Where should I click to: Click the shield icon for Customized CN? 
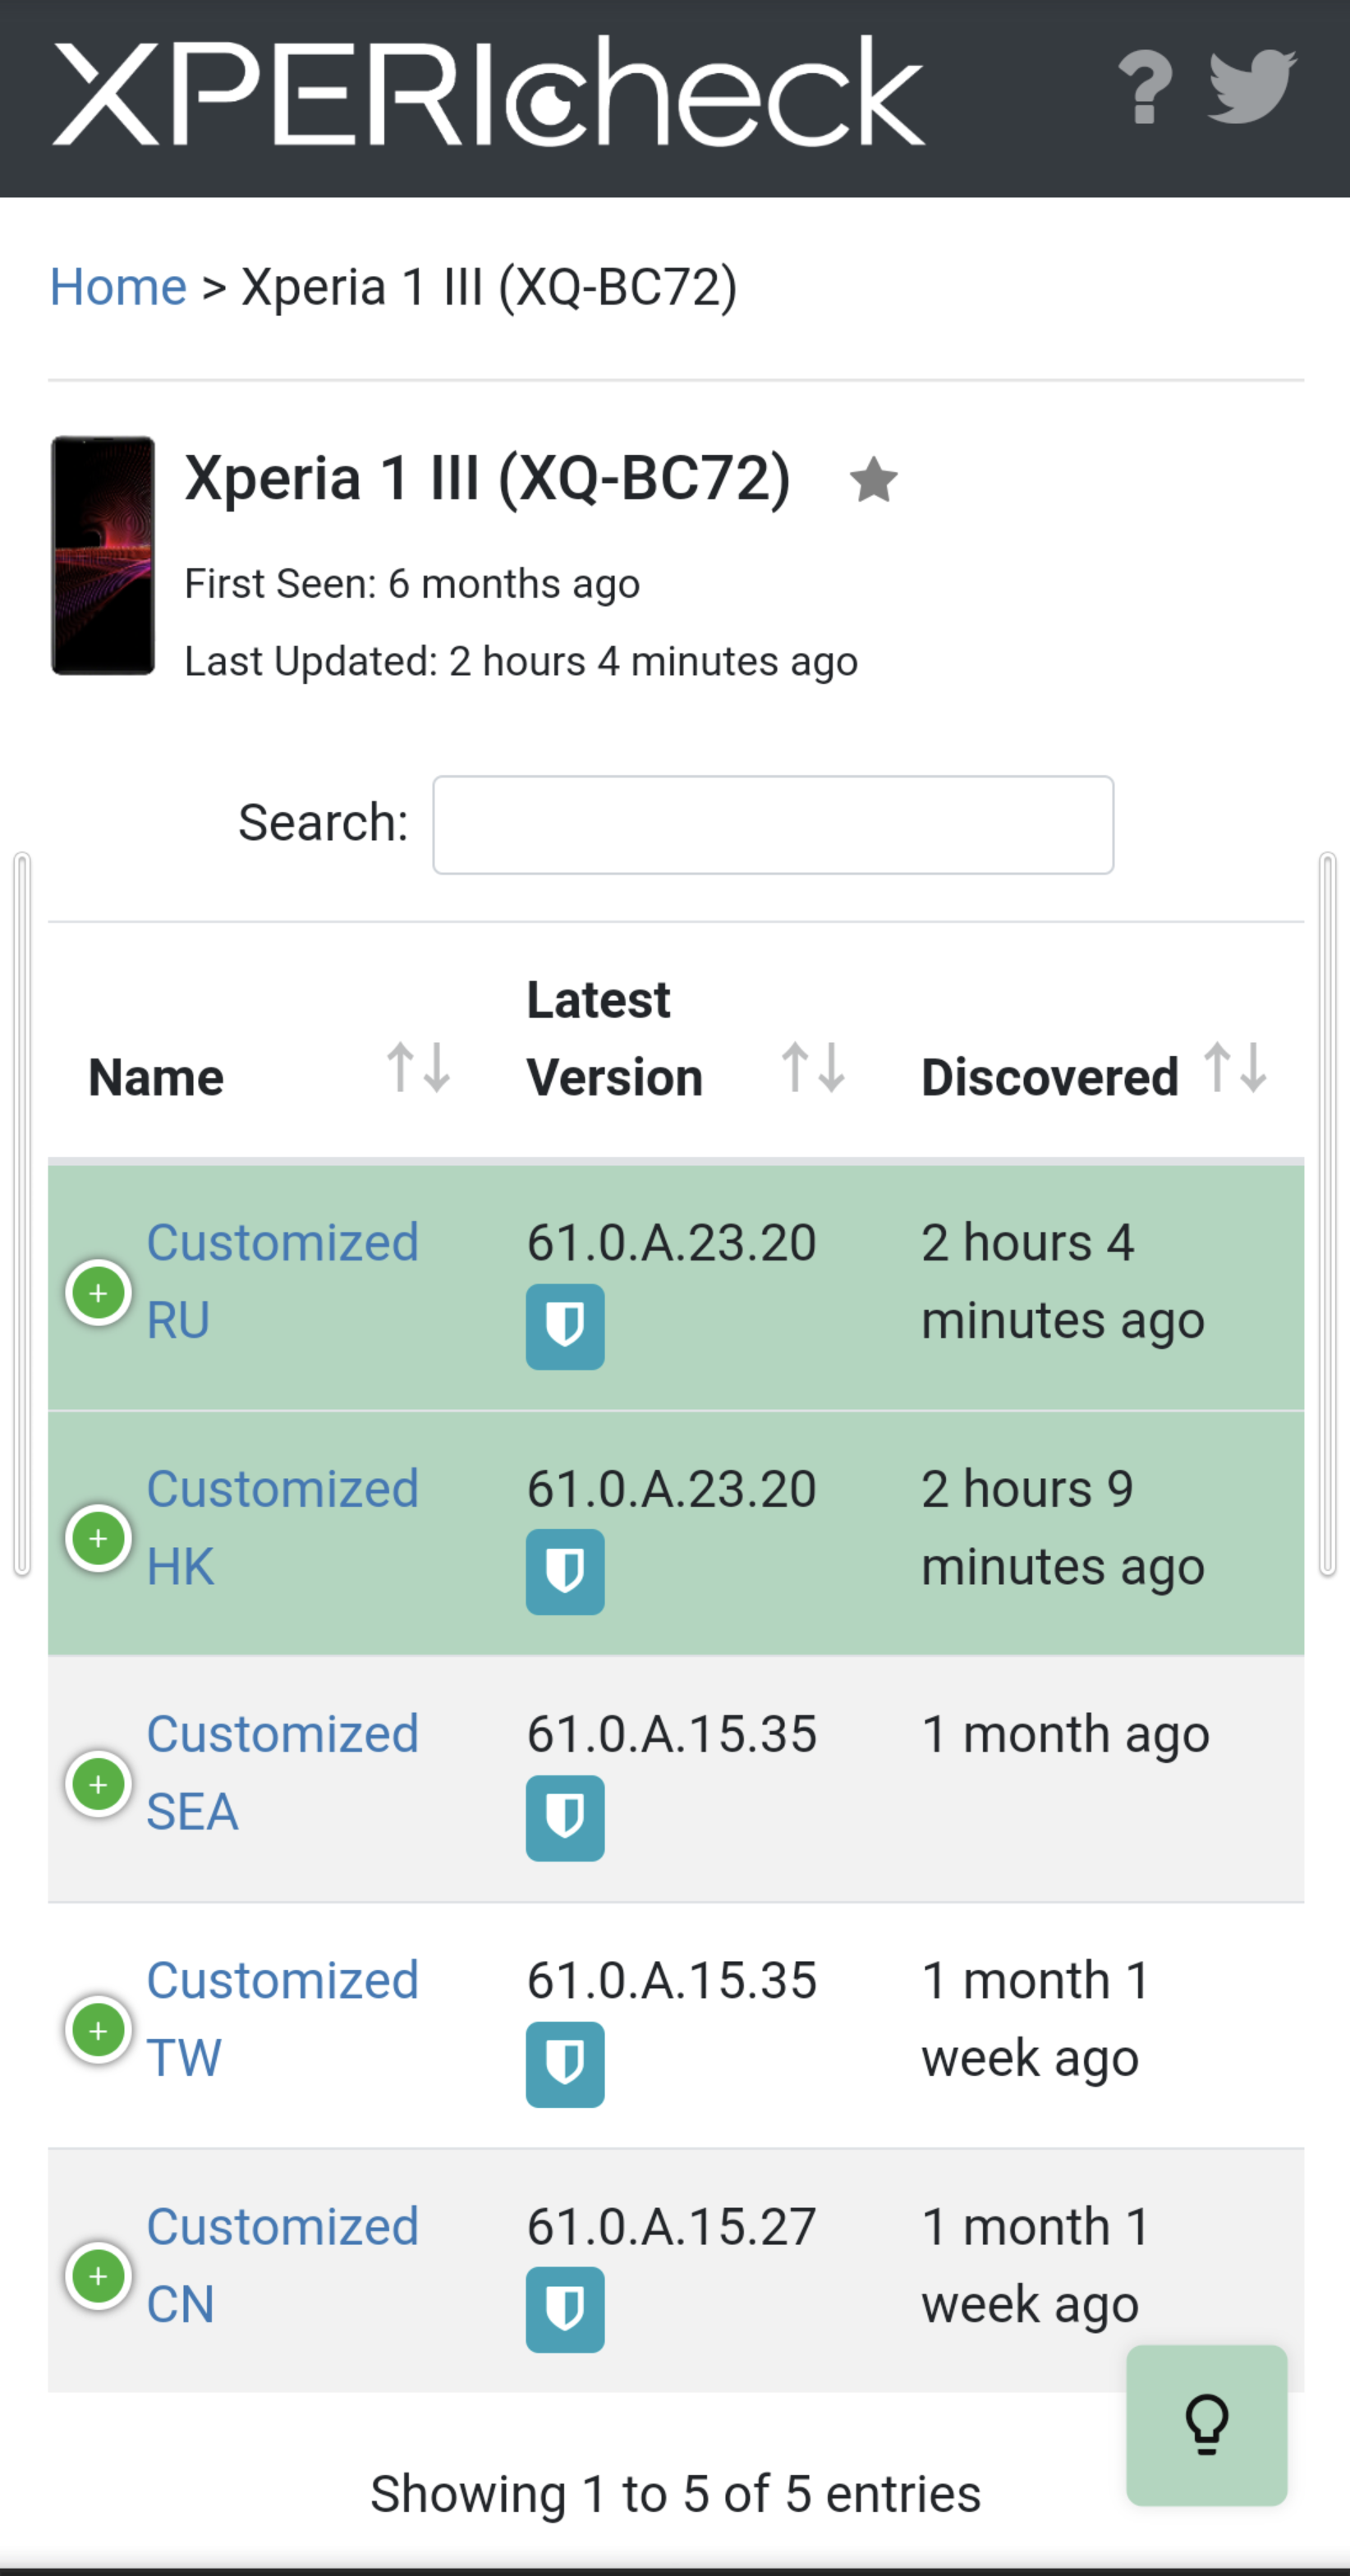(x=565, y=2310)
